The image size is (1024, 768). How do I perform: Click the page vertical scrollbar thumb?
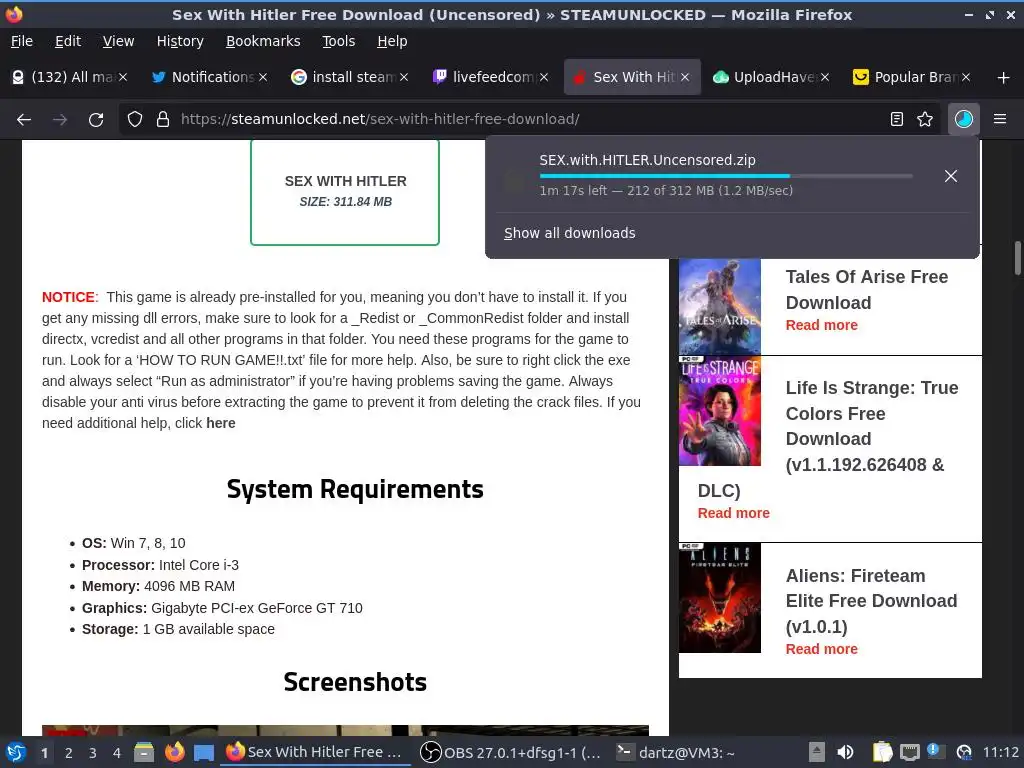[x=1017, y=258]
